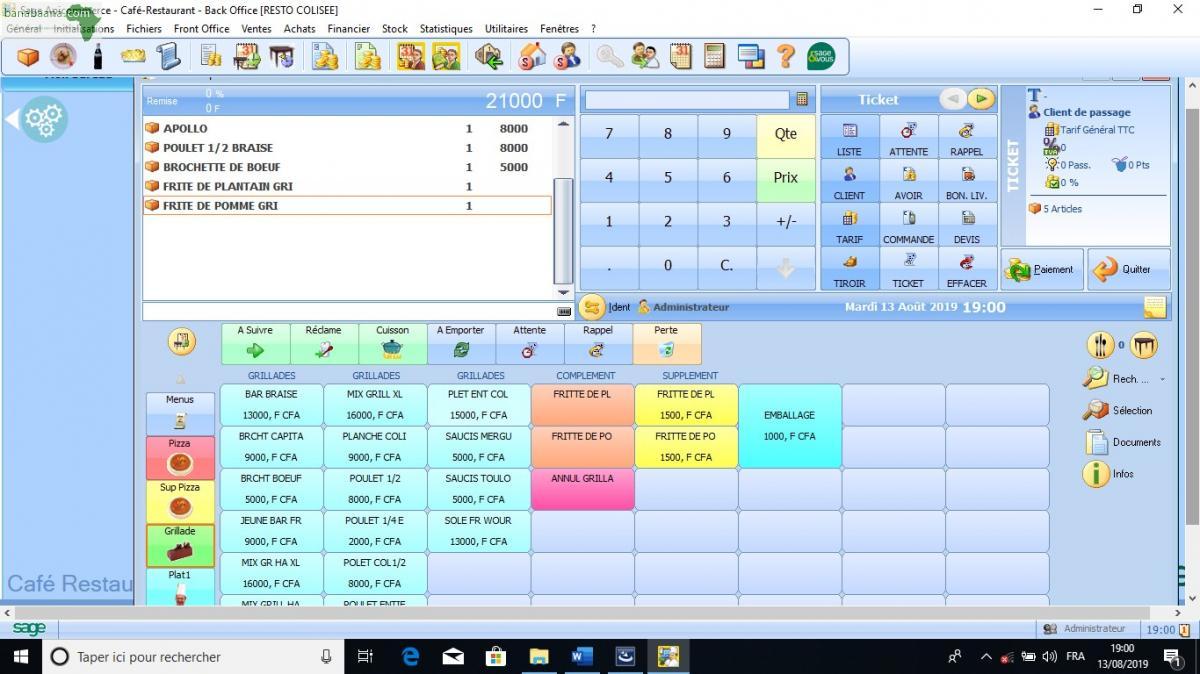
Task: Open the Ventes menu
Action: coord(256,29)
